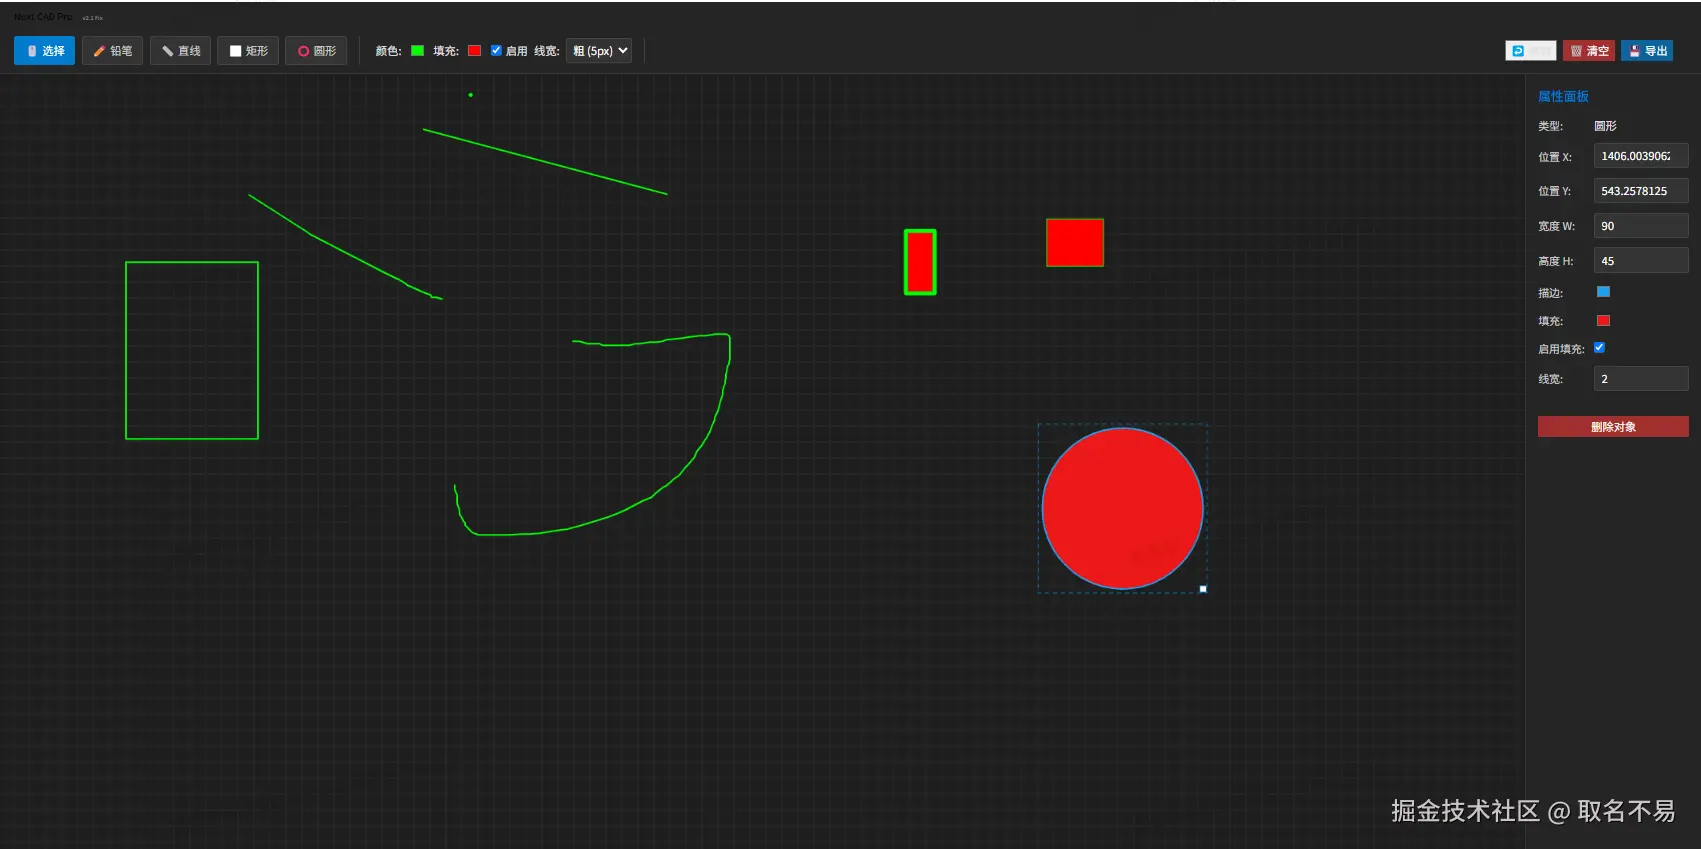Click the 线宽 field in properties panel
This screenshot has height=849, width=1701.
point(1641,379)
